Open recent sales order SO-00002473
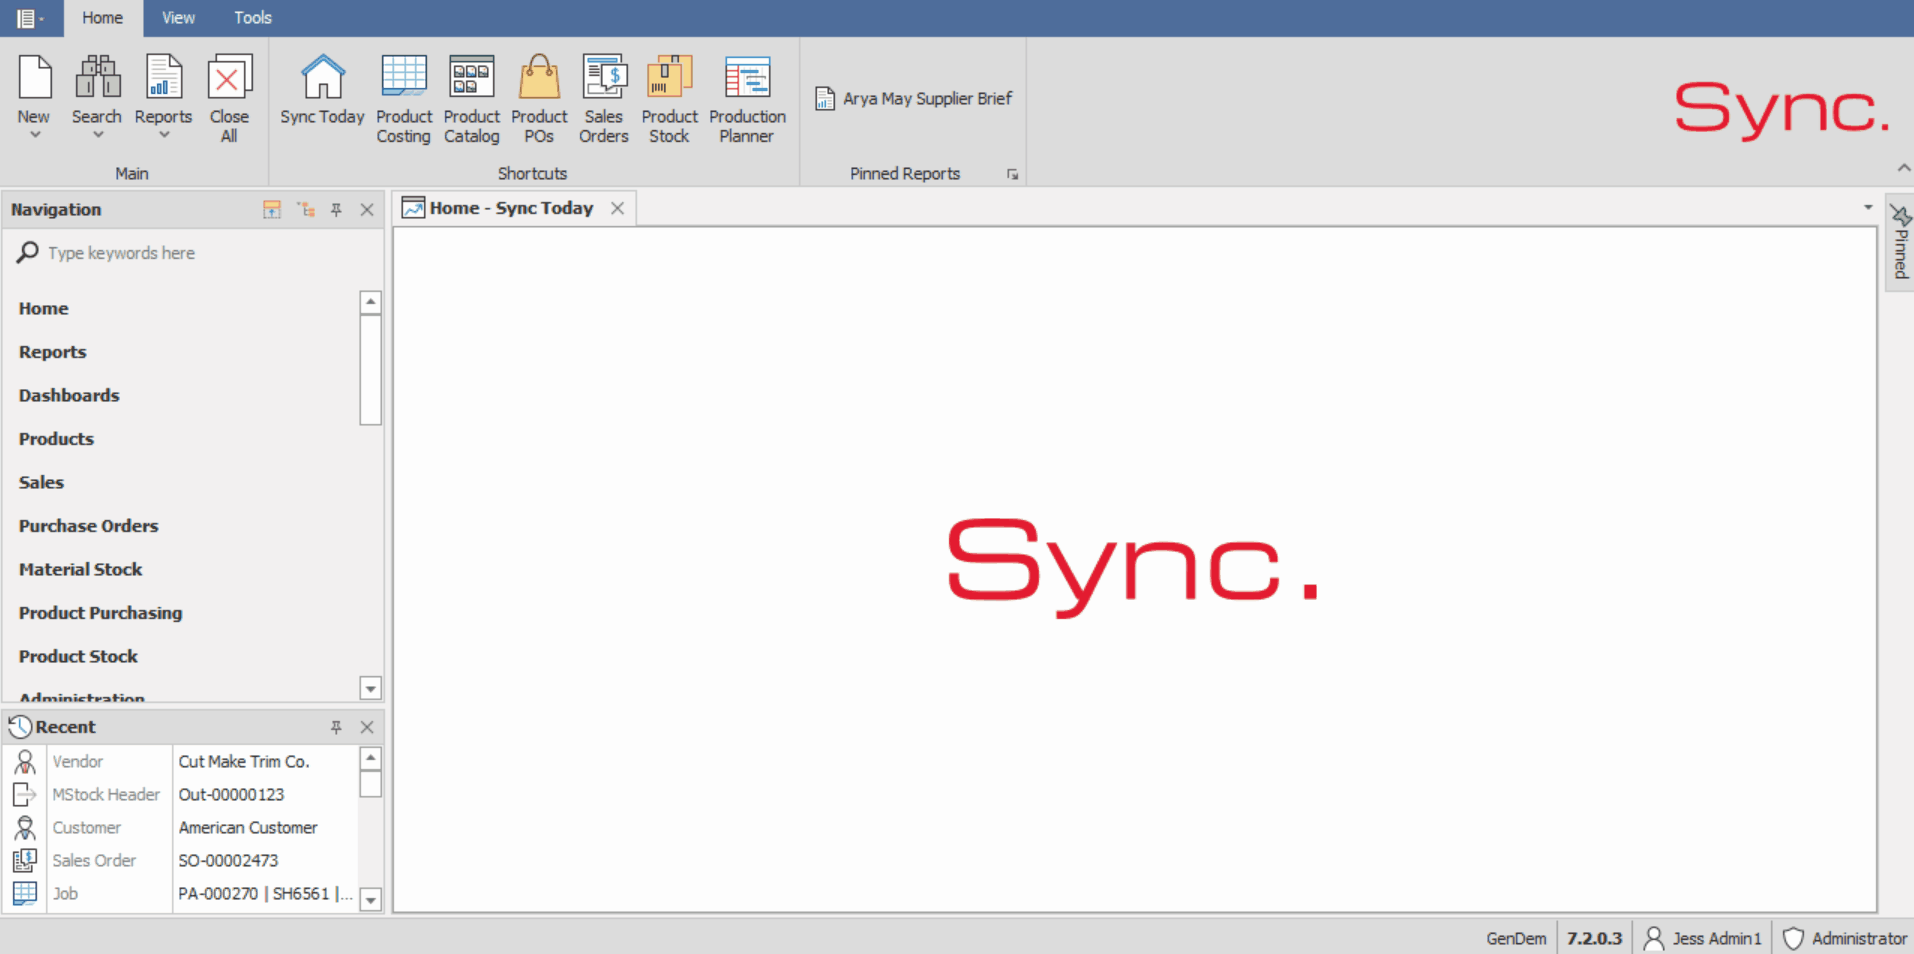This screenshot has width=1914, height=954. (x=228, y=860)
